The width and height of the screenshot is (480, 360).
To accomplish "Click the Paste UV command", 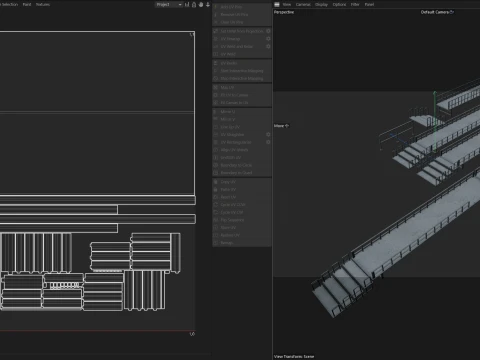I will click(x=242, y=189).
